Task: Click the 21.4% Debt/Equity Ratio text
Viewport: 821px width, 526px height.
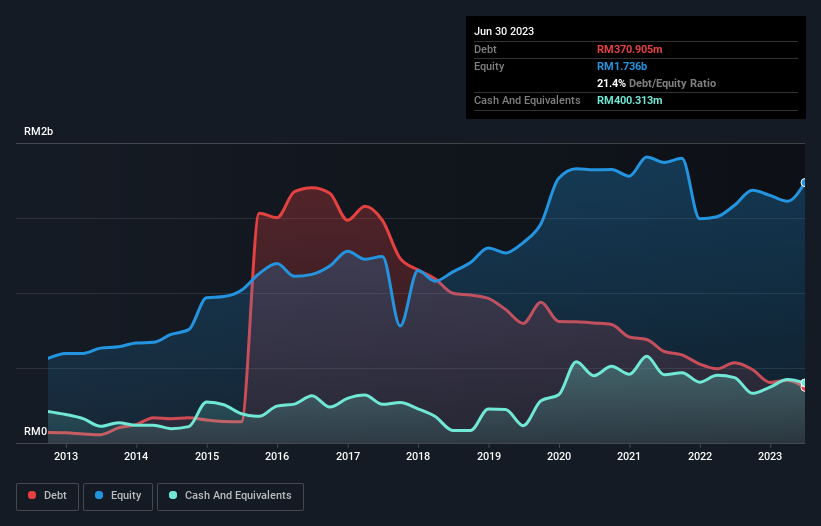Action: coord(656,83)
